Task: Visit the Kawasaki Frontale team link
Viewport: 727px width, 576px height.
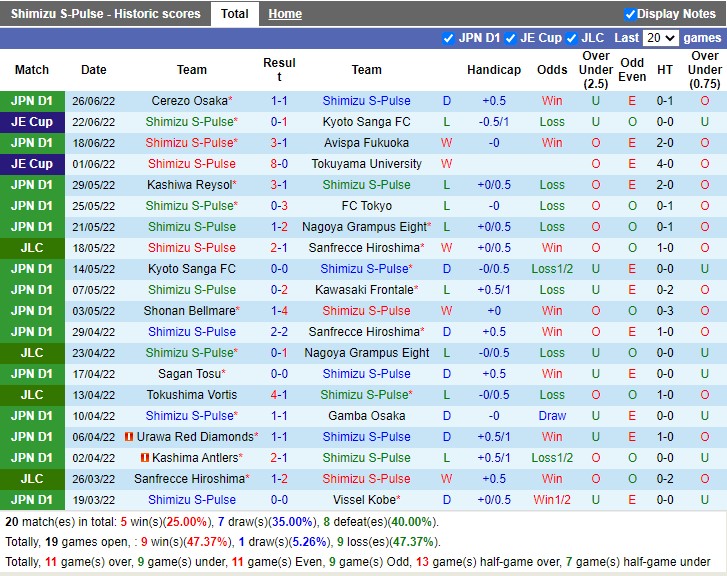Action: [364, 290]
